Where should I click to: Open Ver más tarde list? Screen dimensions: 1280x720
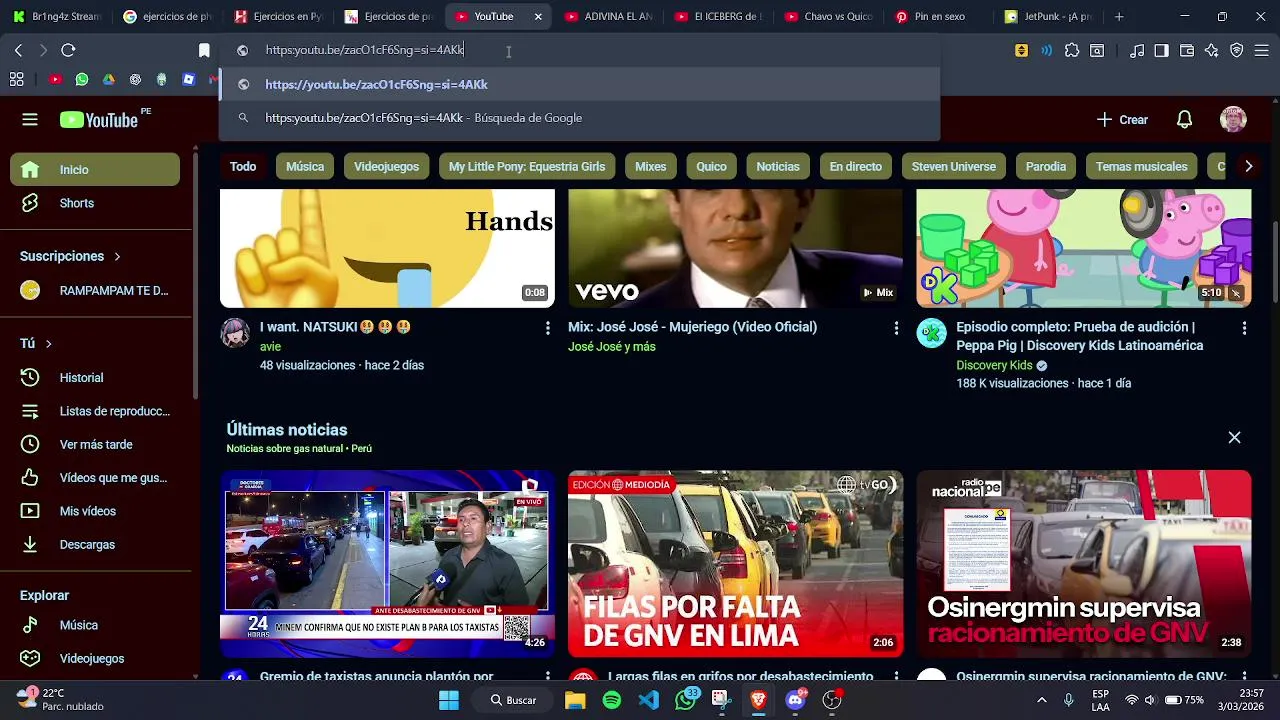pyautogui.click(x=95, y=445)
